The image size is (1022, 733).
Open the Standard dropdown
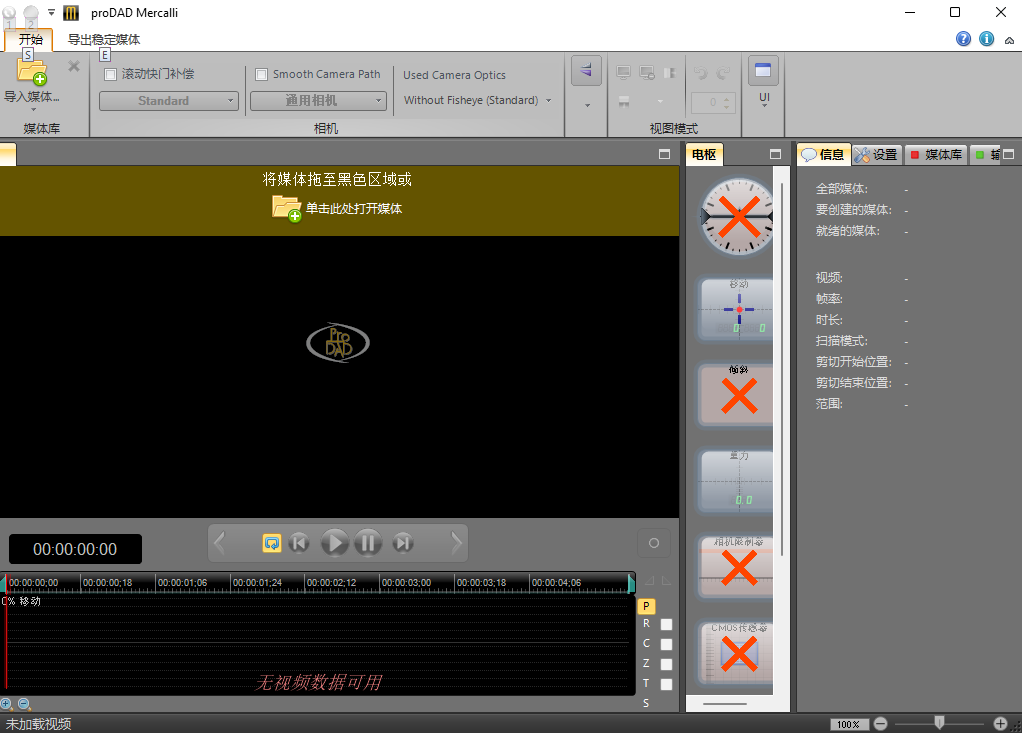169,101
